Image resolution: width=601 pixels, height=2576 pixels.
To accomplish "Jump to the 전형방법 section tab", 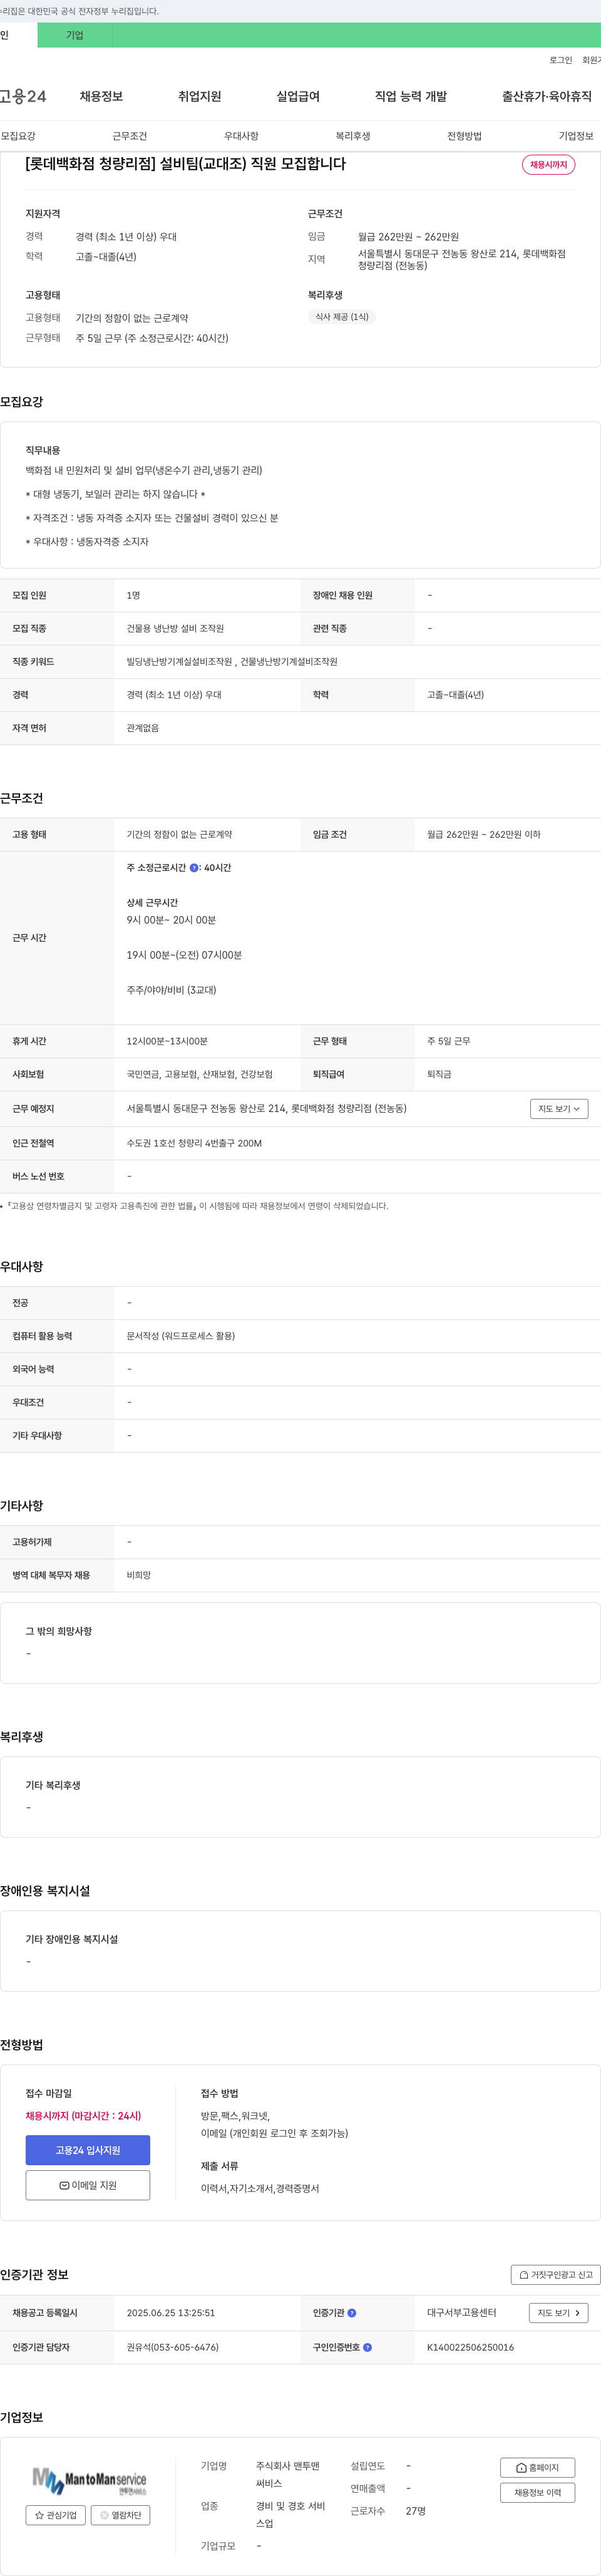I will pos(464,136).
